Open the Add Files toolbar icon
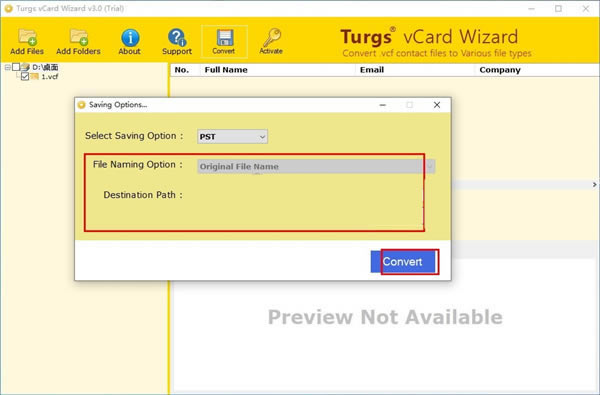600x395 pixels. pyautogui.click(x=27, y=41)
